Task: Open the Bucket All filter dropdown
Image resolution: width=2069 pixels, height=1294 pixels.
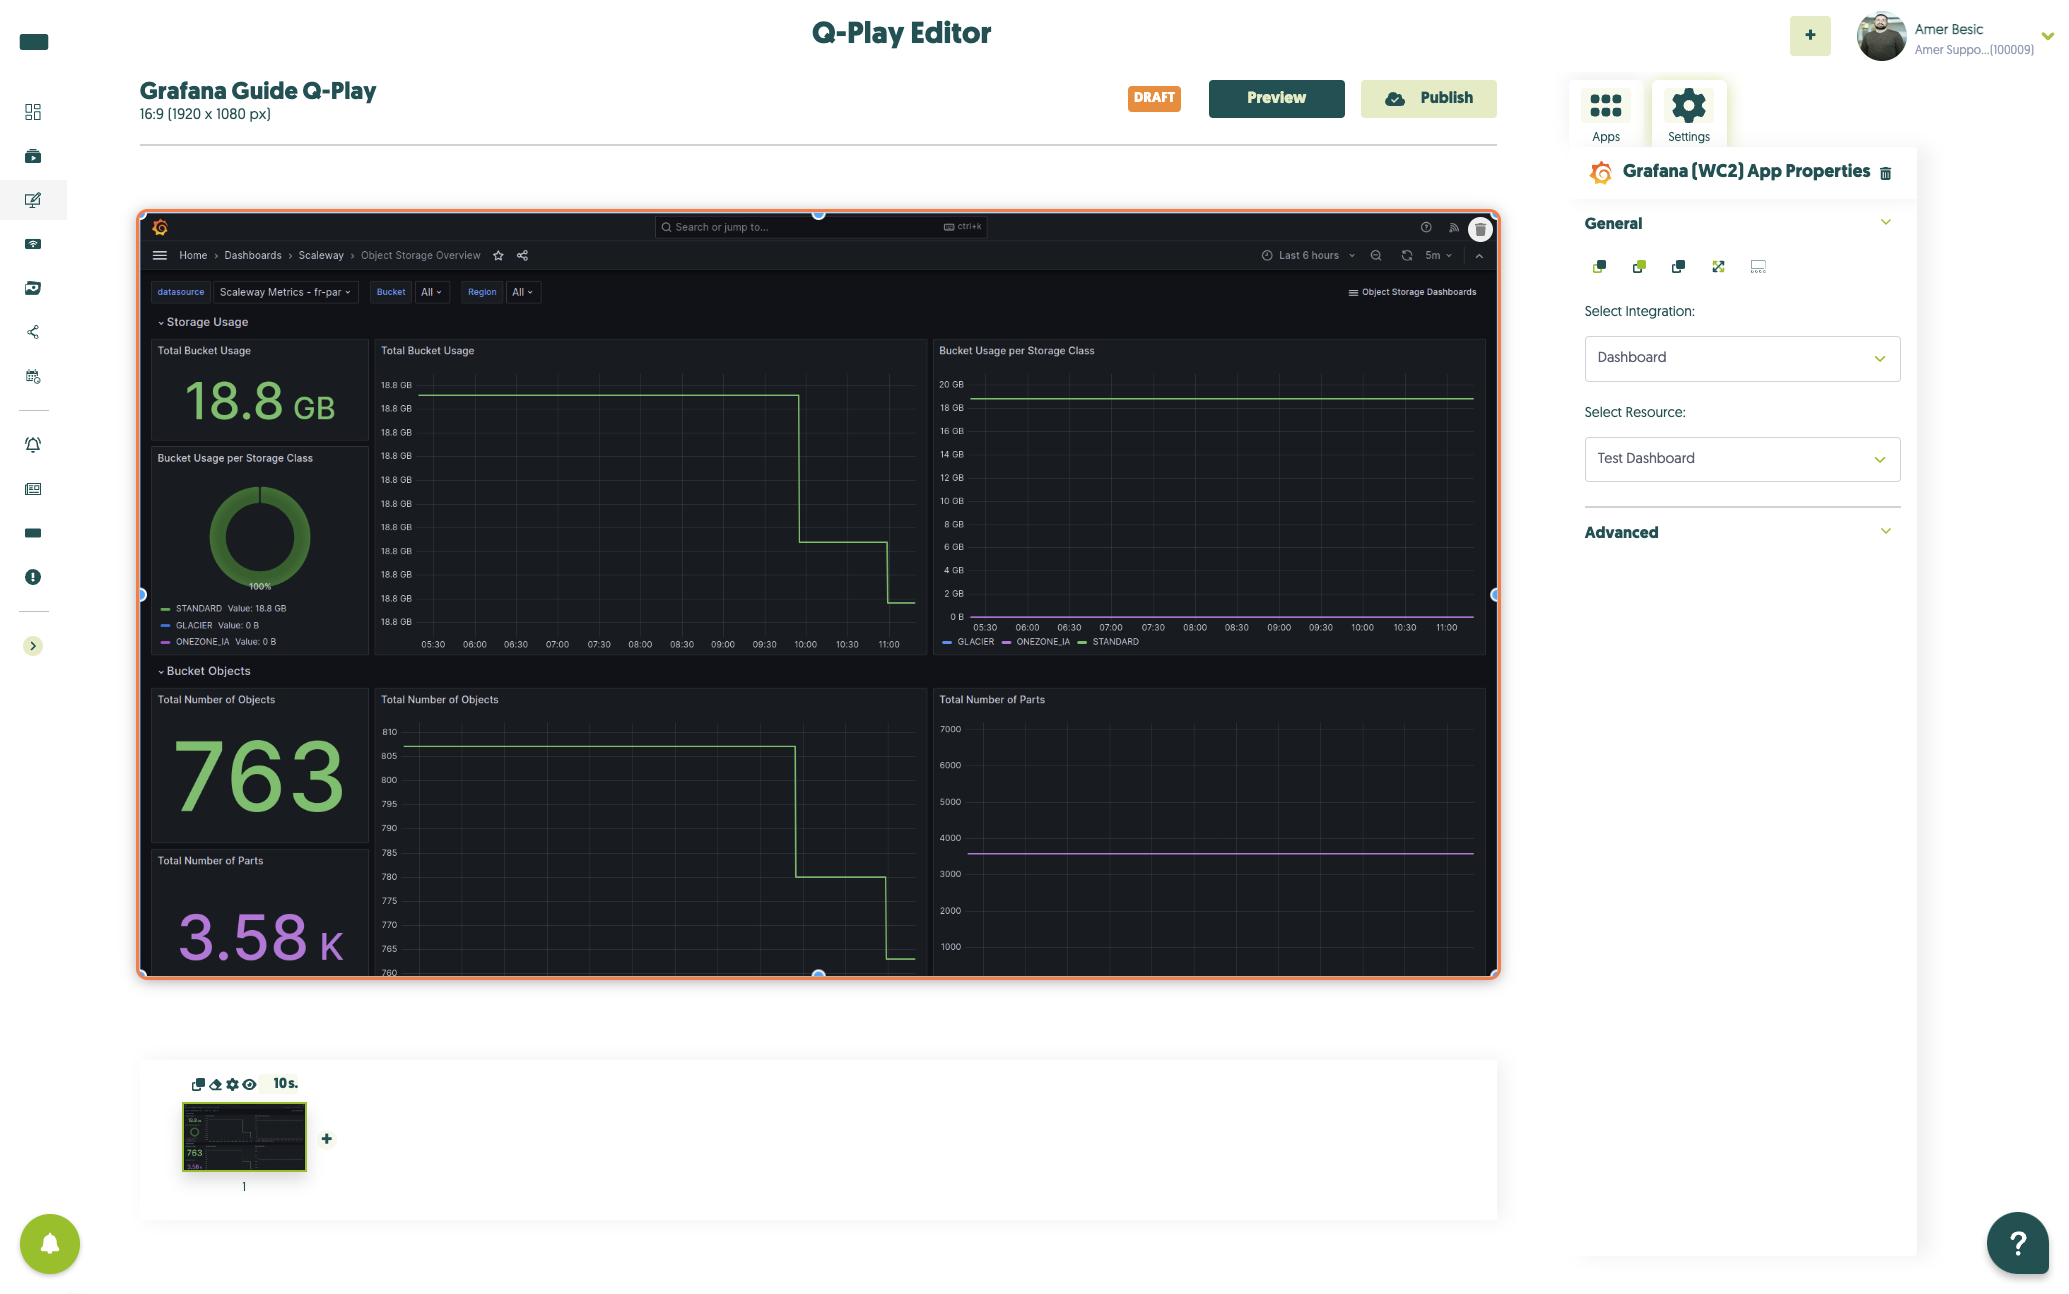Action: (431, 293)
